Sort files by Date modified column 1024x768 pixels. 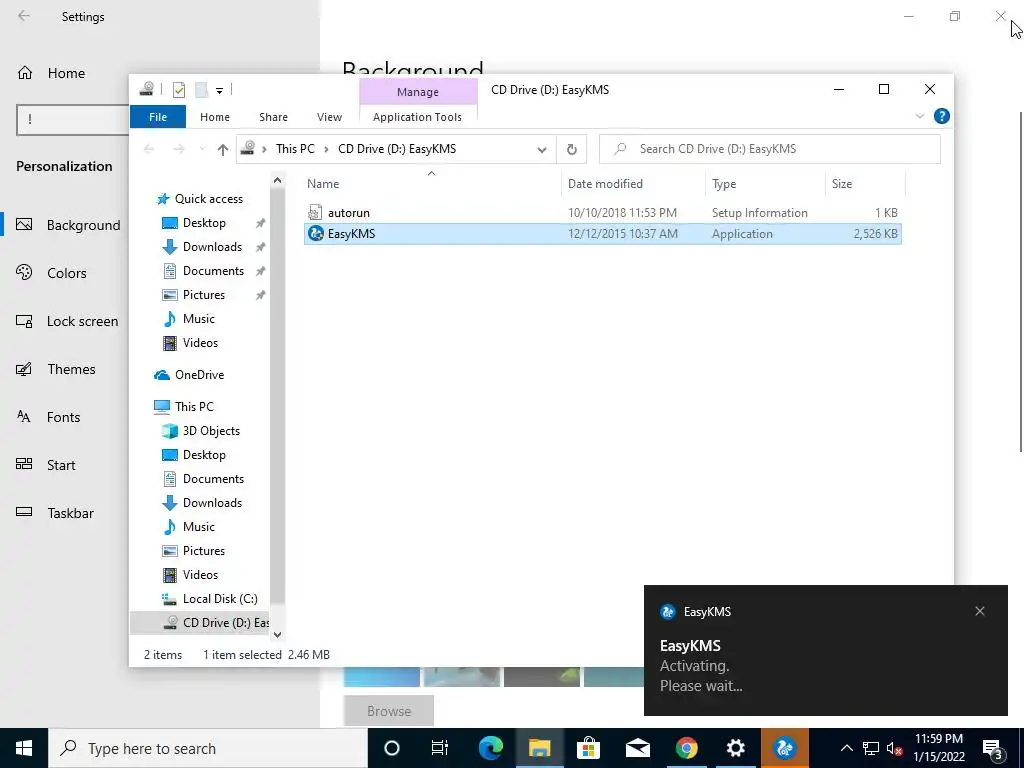click(632, 184)
